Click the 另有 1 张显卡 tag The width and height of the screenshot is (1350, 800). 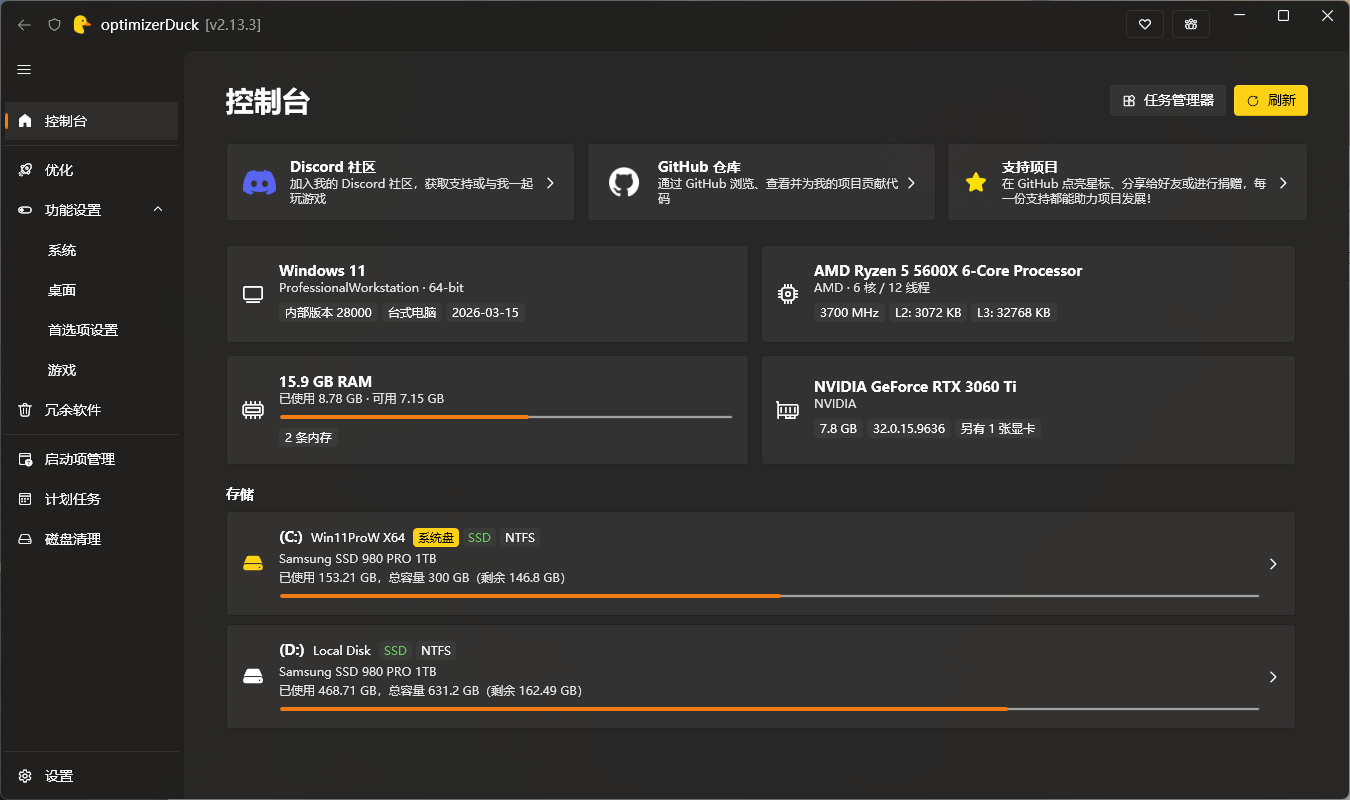[x=998, y=429]
